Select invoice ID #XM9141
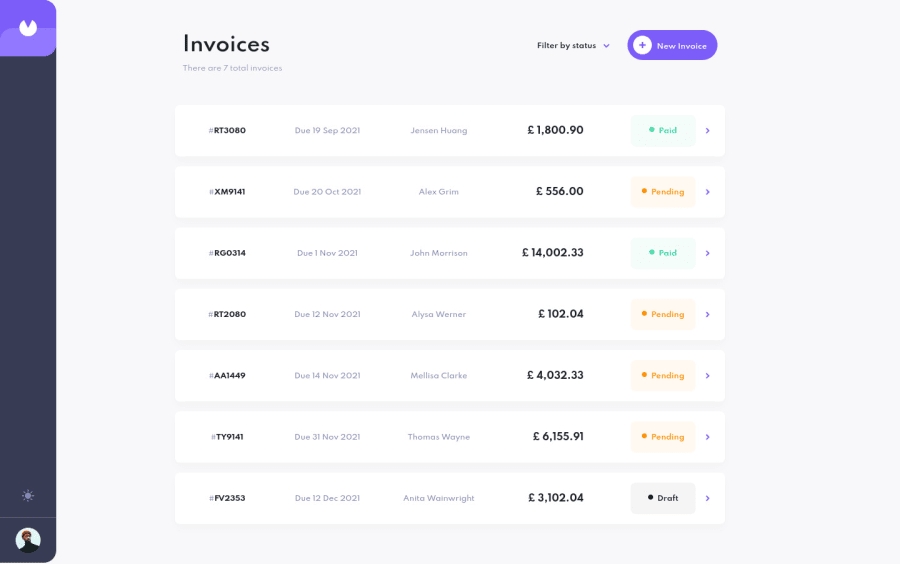Image resolution: width=900 pixels, height=564 pixels. click(x=227, y=192)
